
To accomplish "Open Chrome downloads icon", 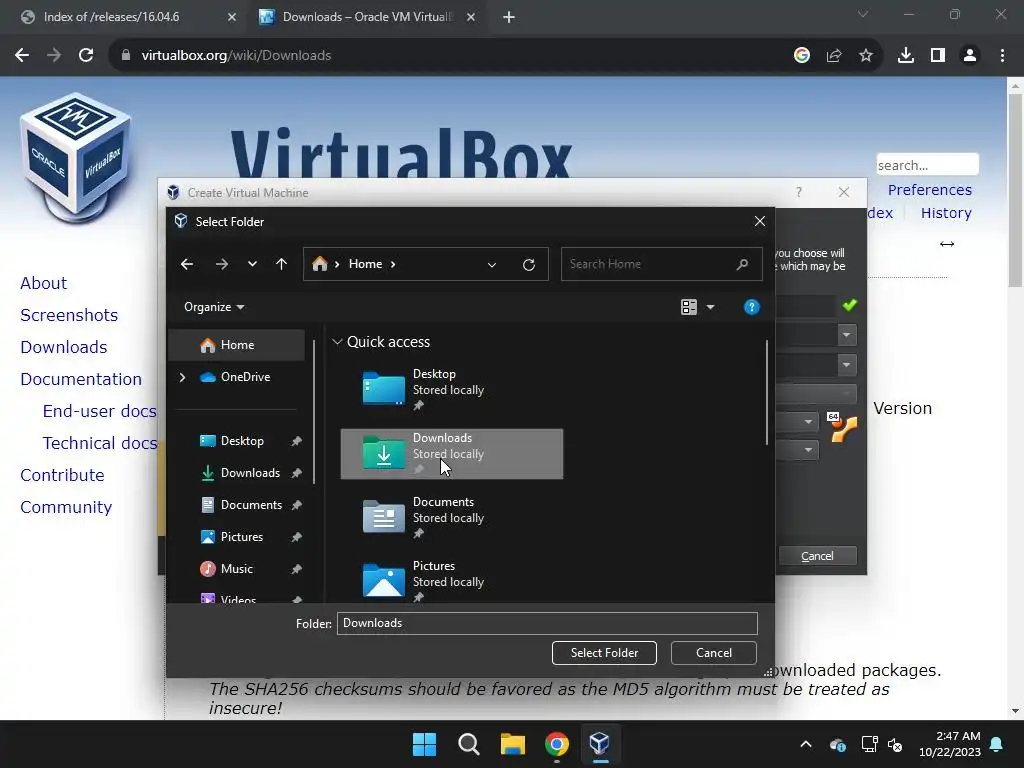I will pos(906,56).
